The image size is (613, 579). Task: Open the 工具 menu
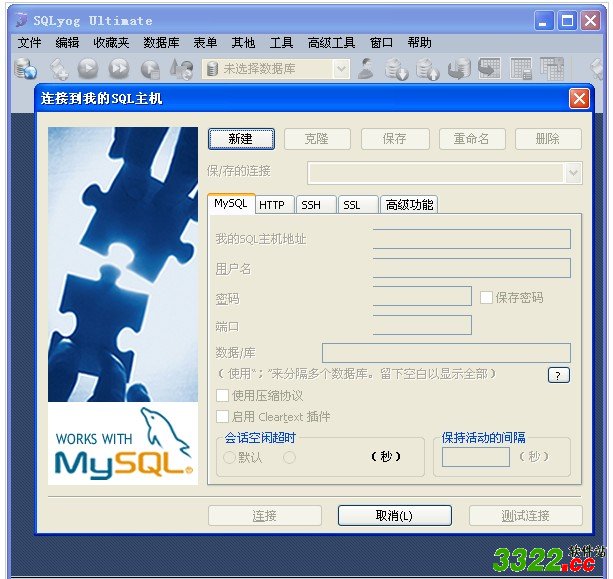click(x=281, y=42)
